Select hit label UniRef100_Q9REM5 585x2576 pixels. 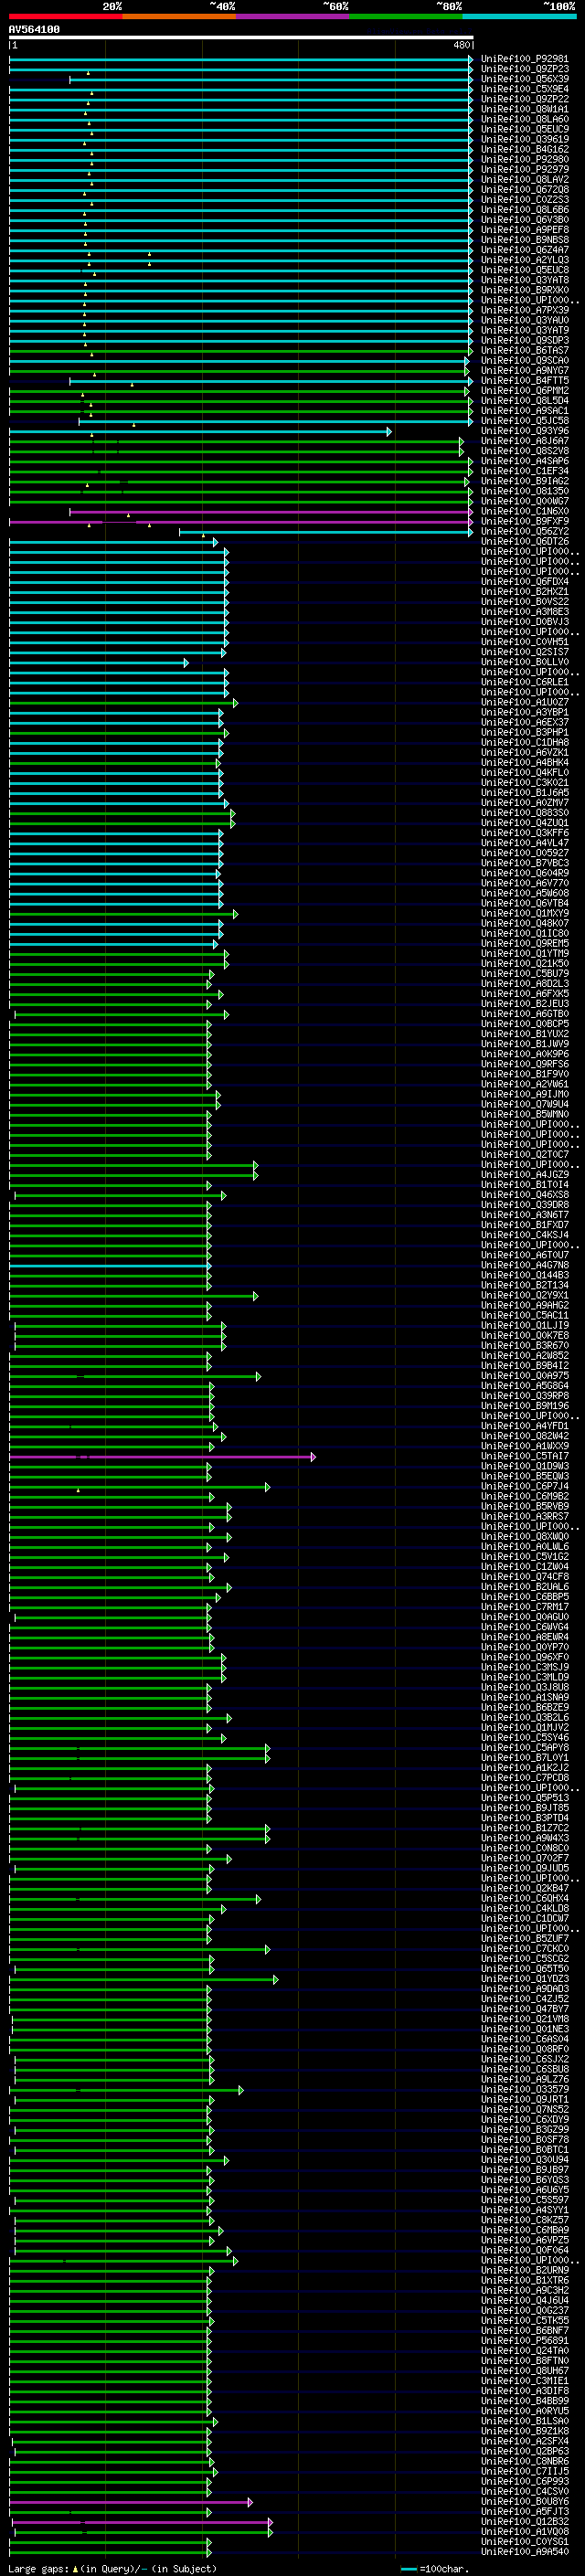pyautogui.click(x=525, y=943)
